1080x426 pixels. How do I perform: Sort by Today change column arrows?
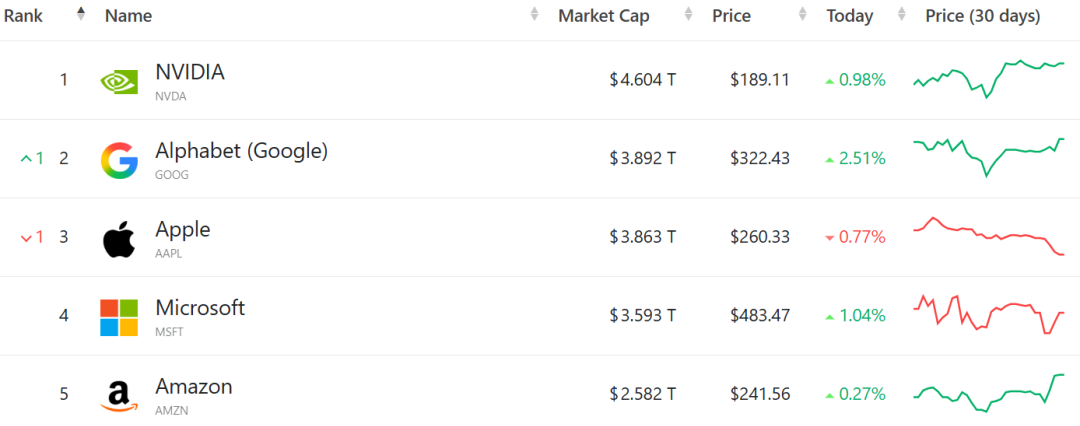coord(902,15)
